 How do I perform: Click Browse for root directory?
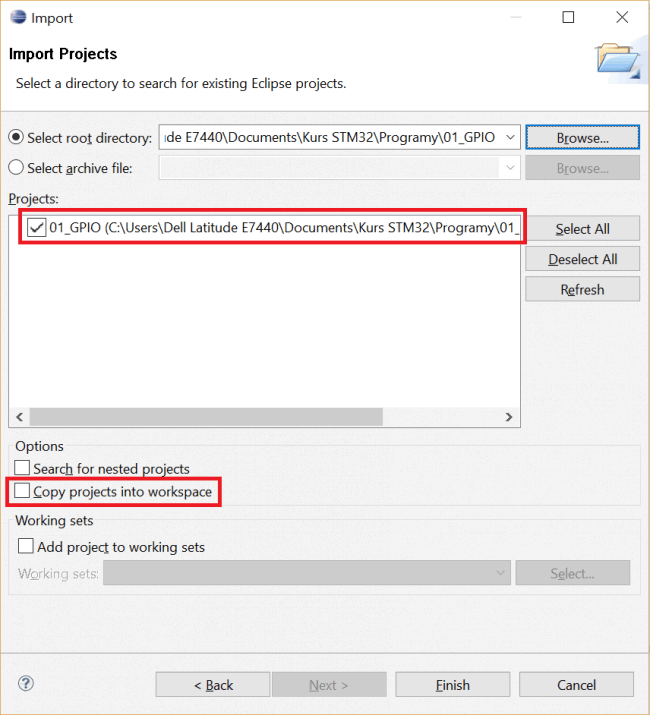[582, 137]
